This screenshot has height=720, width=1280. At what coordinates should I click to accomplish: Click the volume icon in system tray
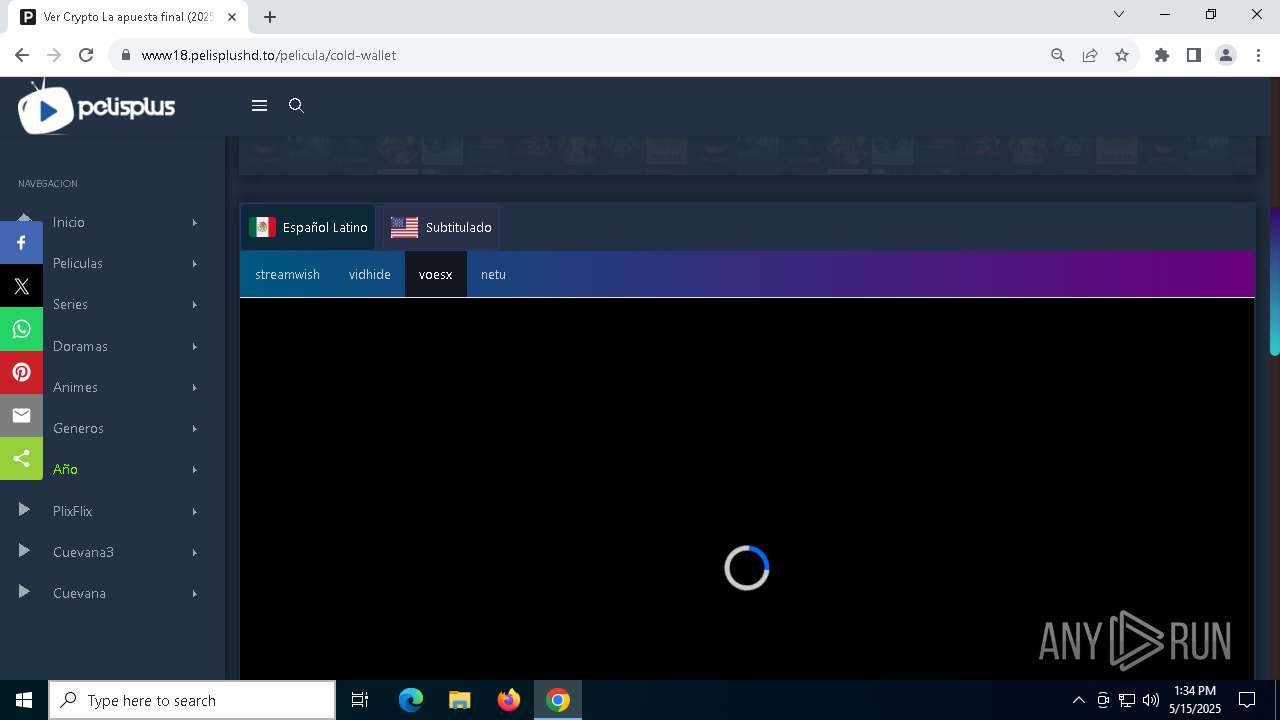[1150, 700]
